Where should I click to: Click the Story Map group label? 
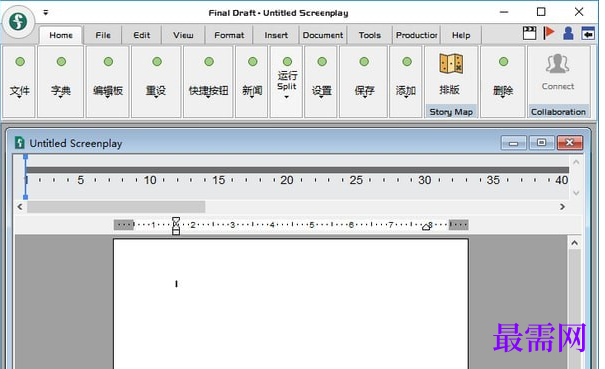point(451,112)
